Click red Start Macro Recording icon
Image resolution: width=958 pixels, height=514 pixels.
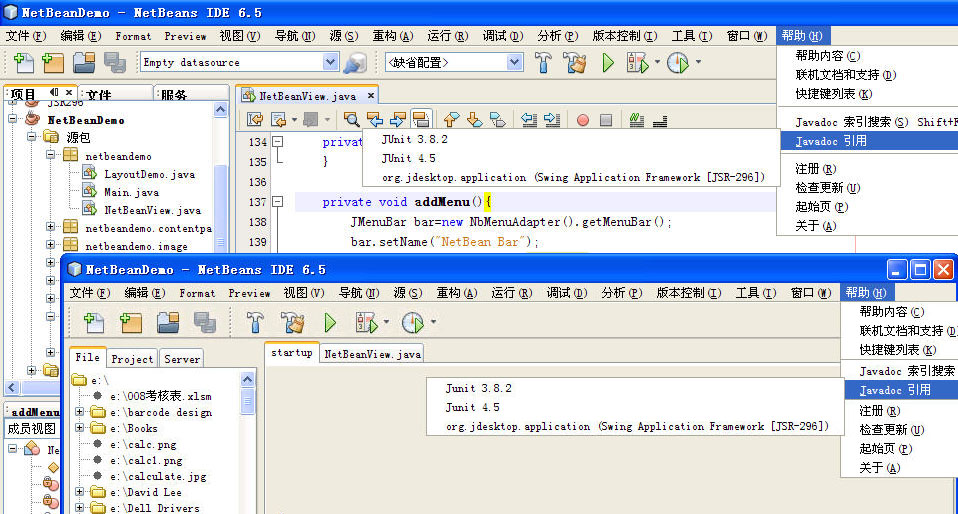tap(583, 120)
